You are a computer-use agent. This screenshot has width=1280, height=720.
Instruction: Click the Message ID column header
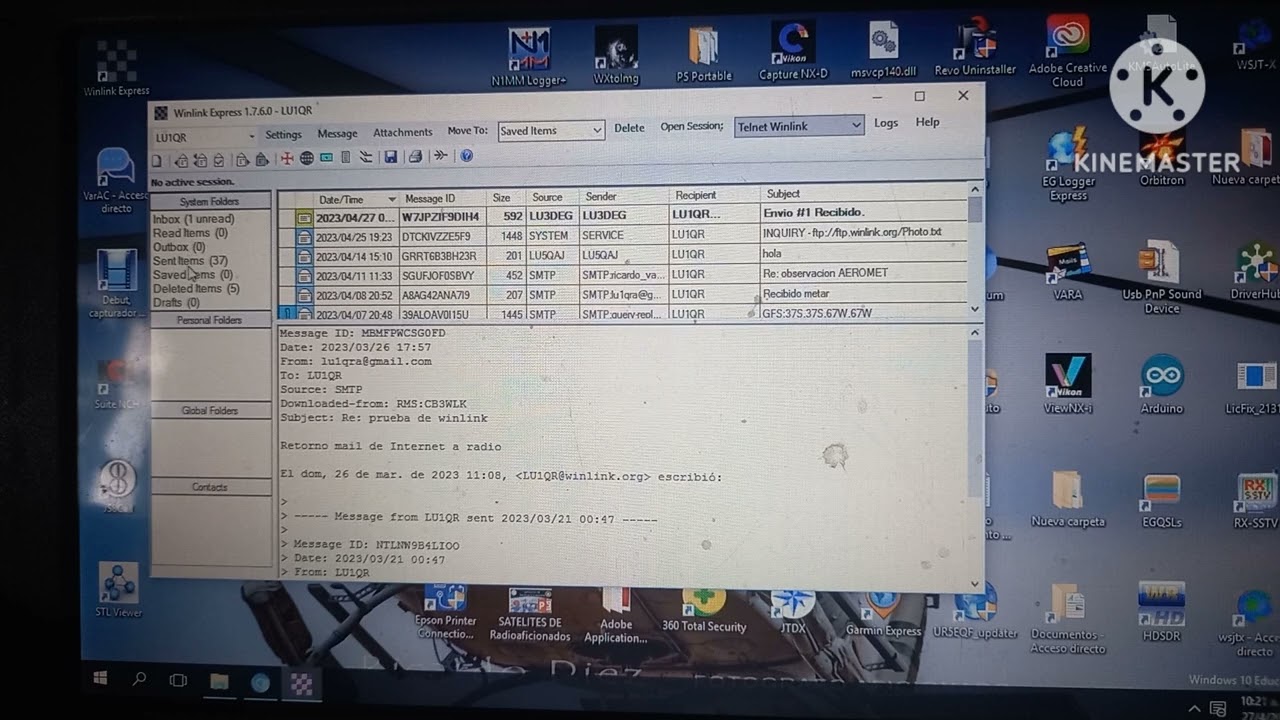pos(443,198)
